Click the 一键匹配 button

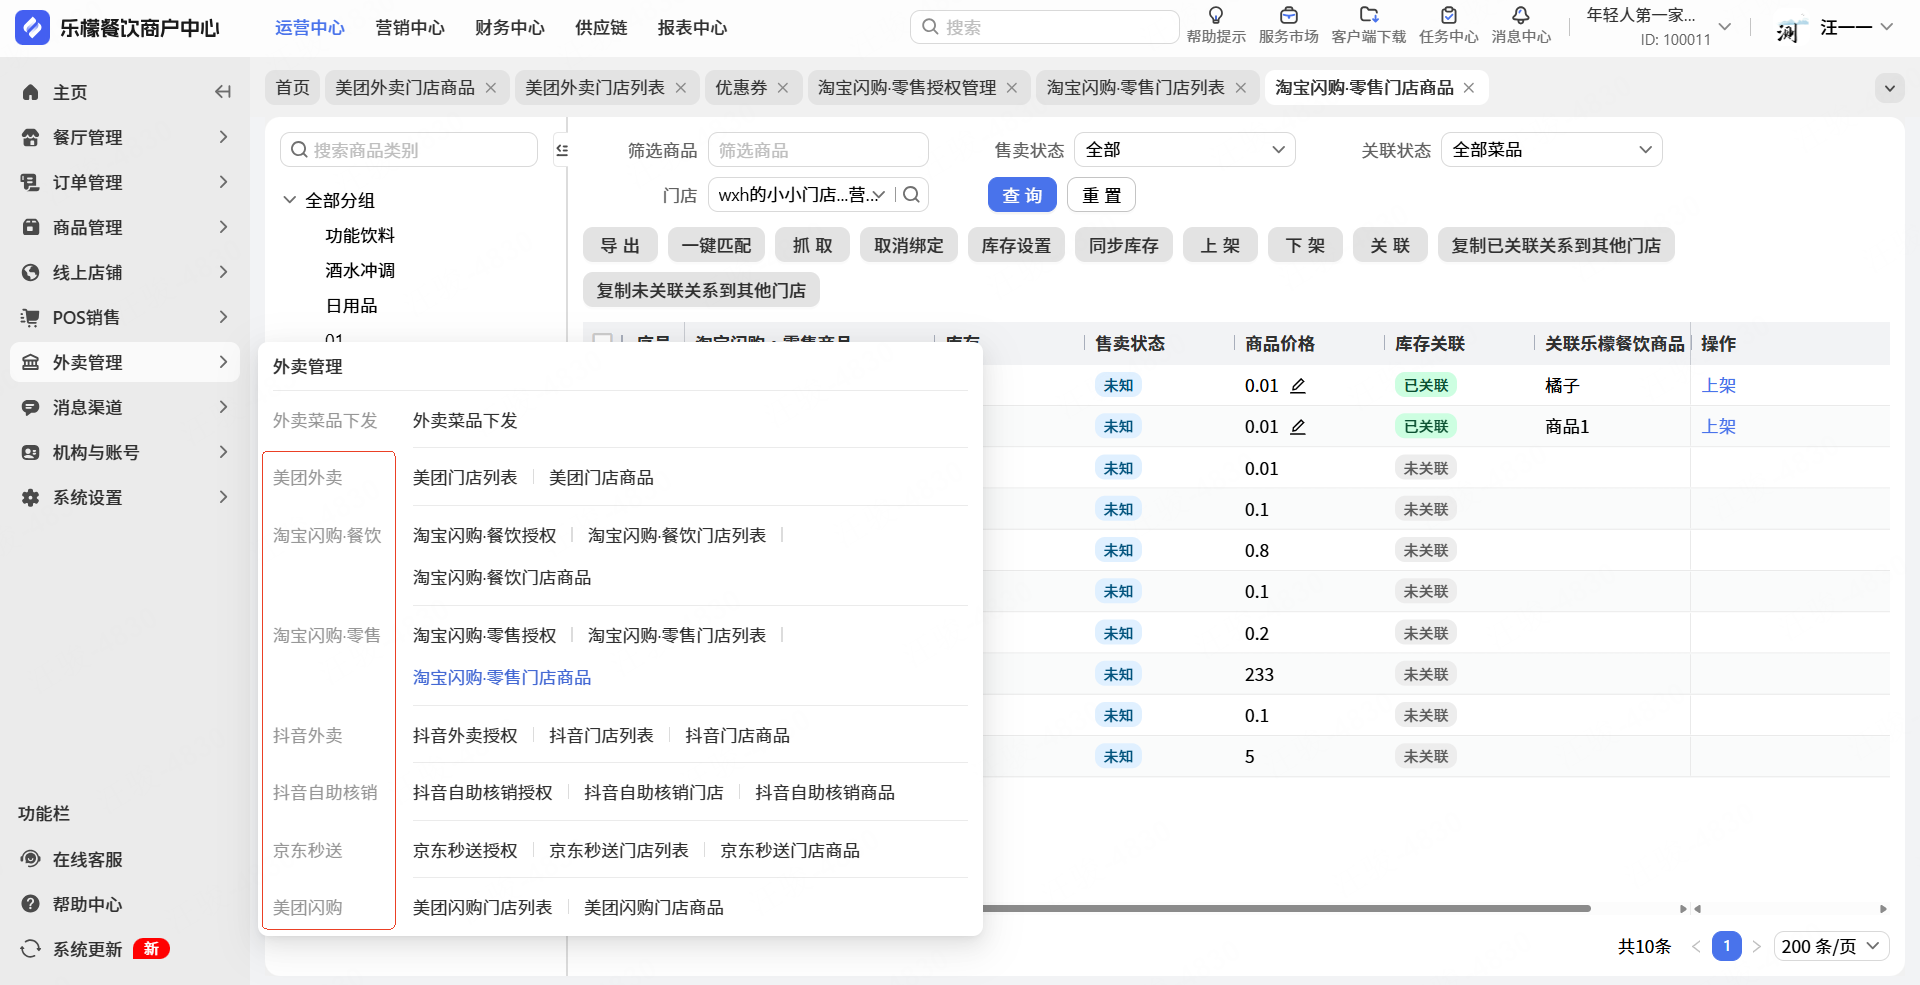(716, 246)
